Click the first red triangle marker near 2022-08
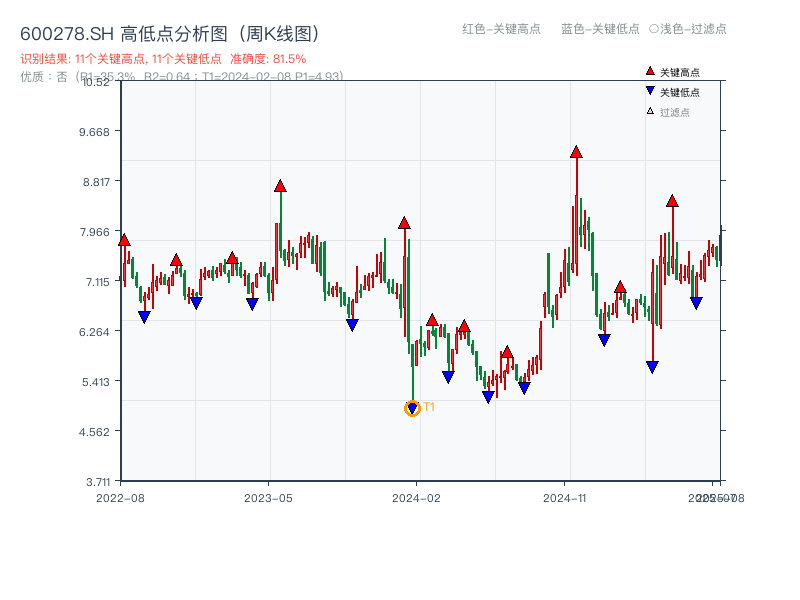This screenshot has height=600, width=800. coord(122,240)
